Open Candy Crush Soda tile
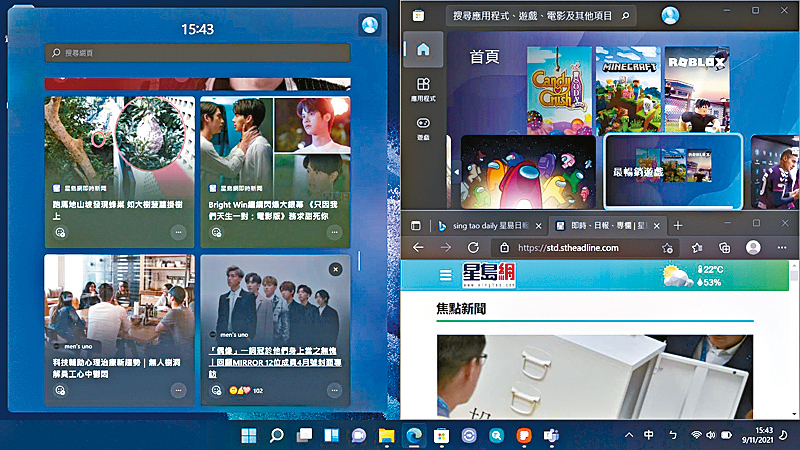The height and width of the screenshot is (450, 800). [x=559, y=90]
